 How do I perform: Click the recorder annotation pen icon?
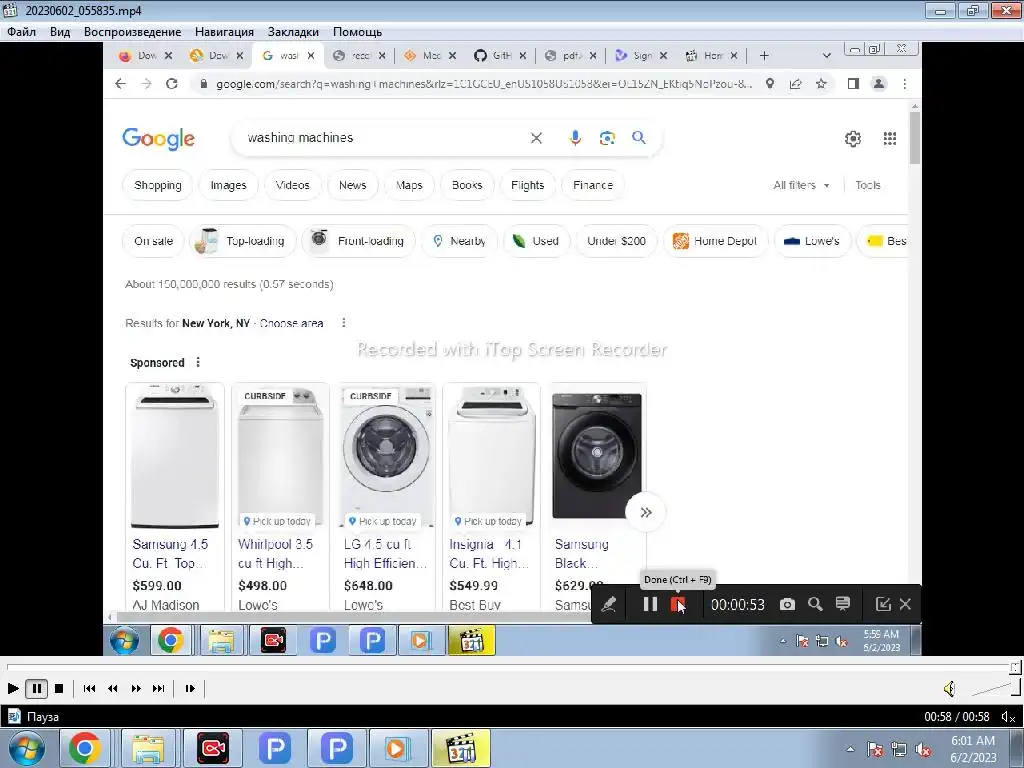pos(609,604)
